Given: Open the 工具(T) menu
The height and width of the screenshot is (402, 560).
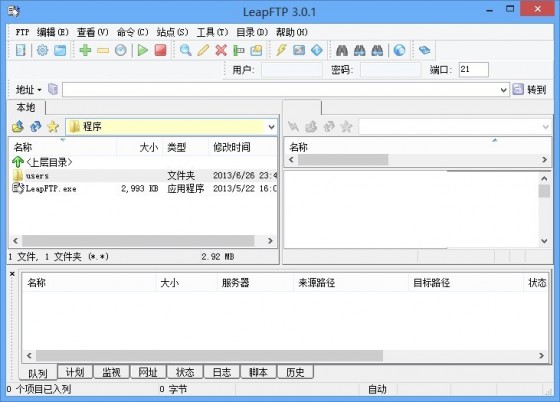Looking at the screenshot, I should click(x=212, y=32).
